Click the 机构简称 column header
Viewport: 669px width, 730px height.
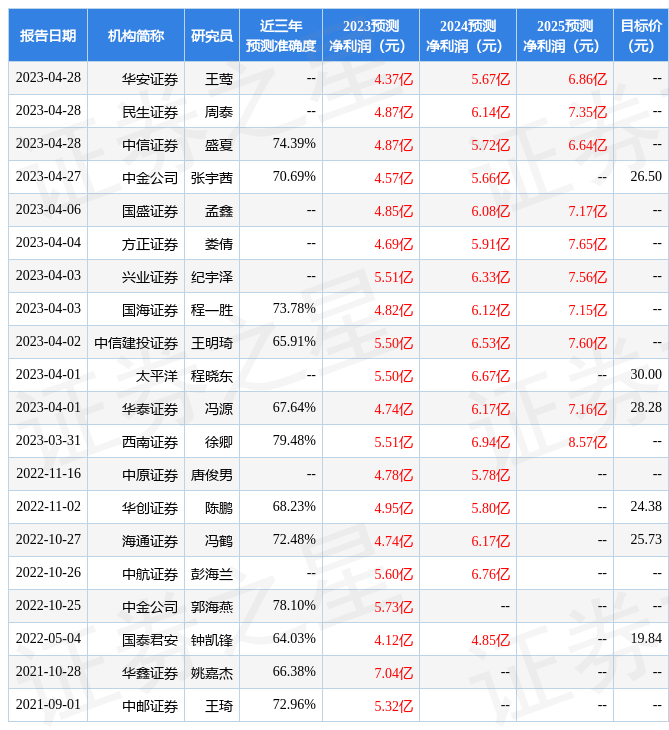pos(135,35)
